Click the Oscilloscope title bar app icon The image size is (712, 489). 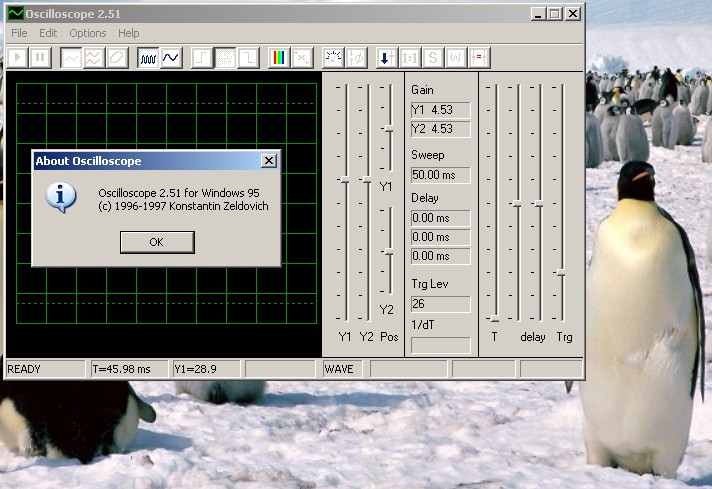coord(15,13)
